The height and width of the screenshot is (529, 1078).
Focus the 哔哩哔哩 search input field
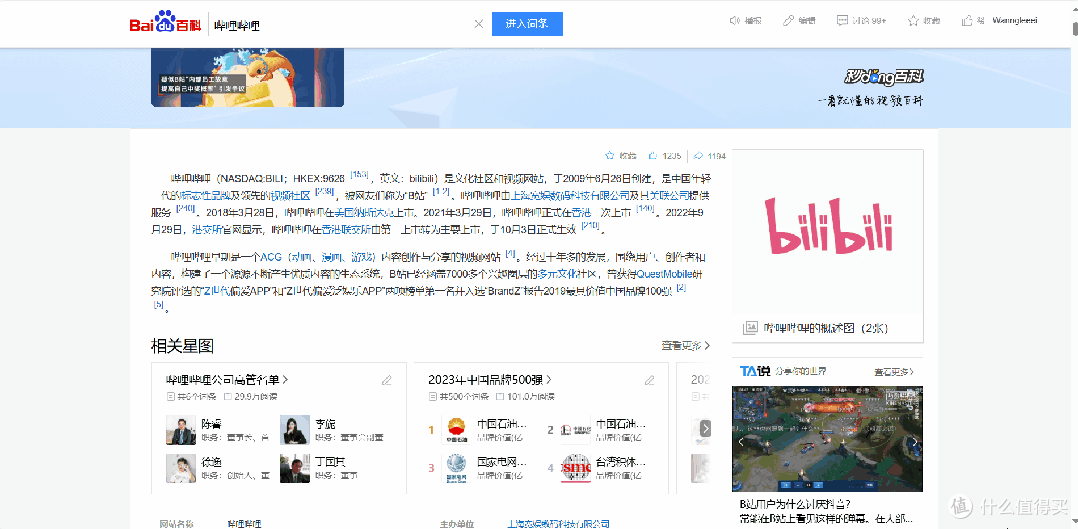pos(340,25)
